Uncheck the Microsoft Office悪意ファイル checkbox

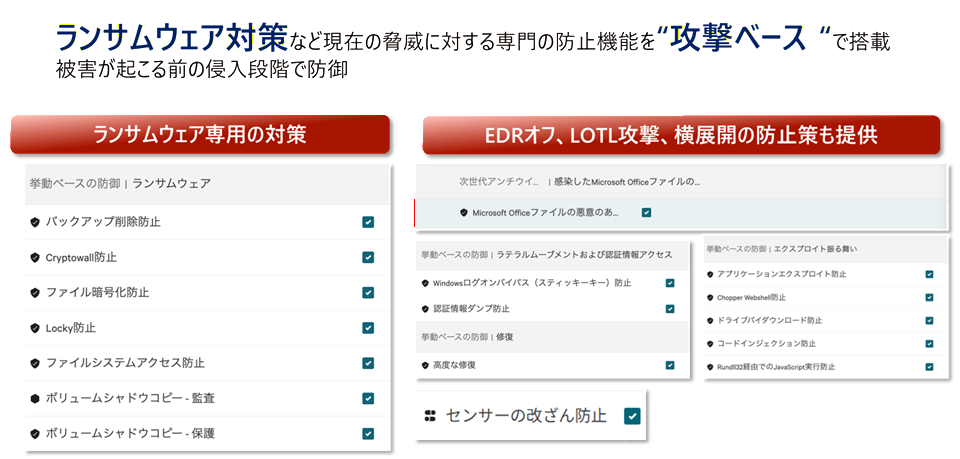click(646, 212)
